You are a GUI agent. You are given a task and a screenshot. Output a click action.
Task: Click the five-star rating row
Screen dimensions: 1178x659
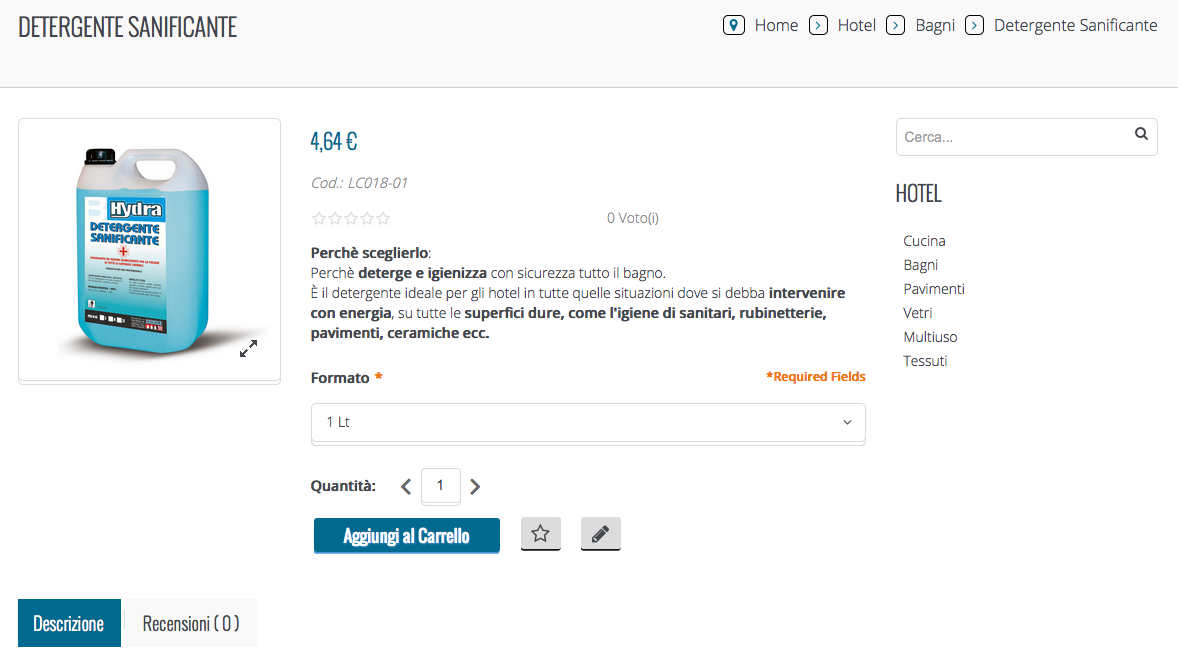point(351,218)
